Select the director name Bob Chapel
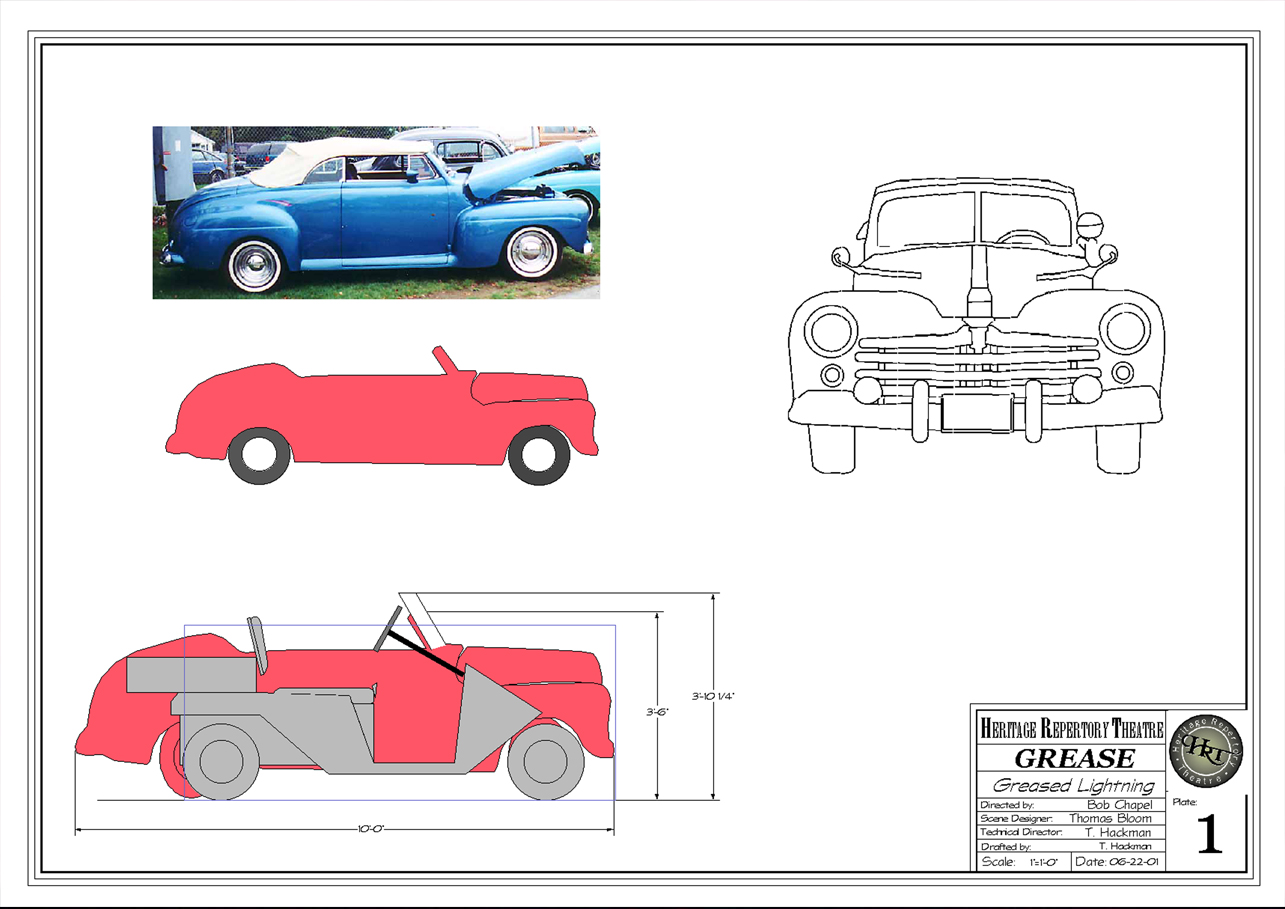1285x909 pixels. click(1118, 805)
